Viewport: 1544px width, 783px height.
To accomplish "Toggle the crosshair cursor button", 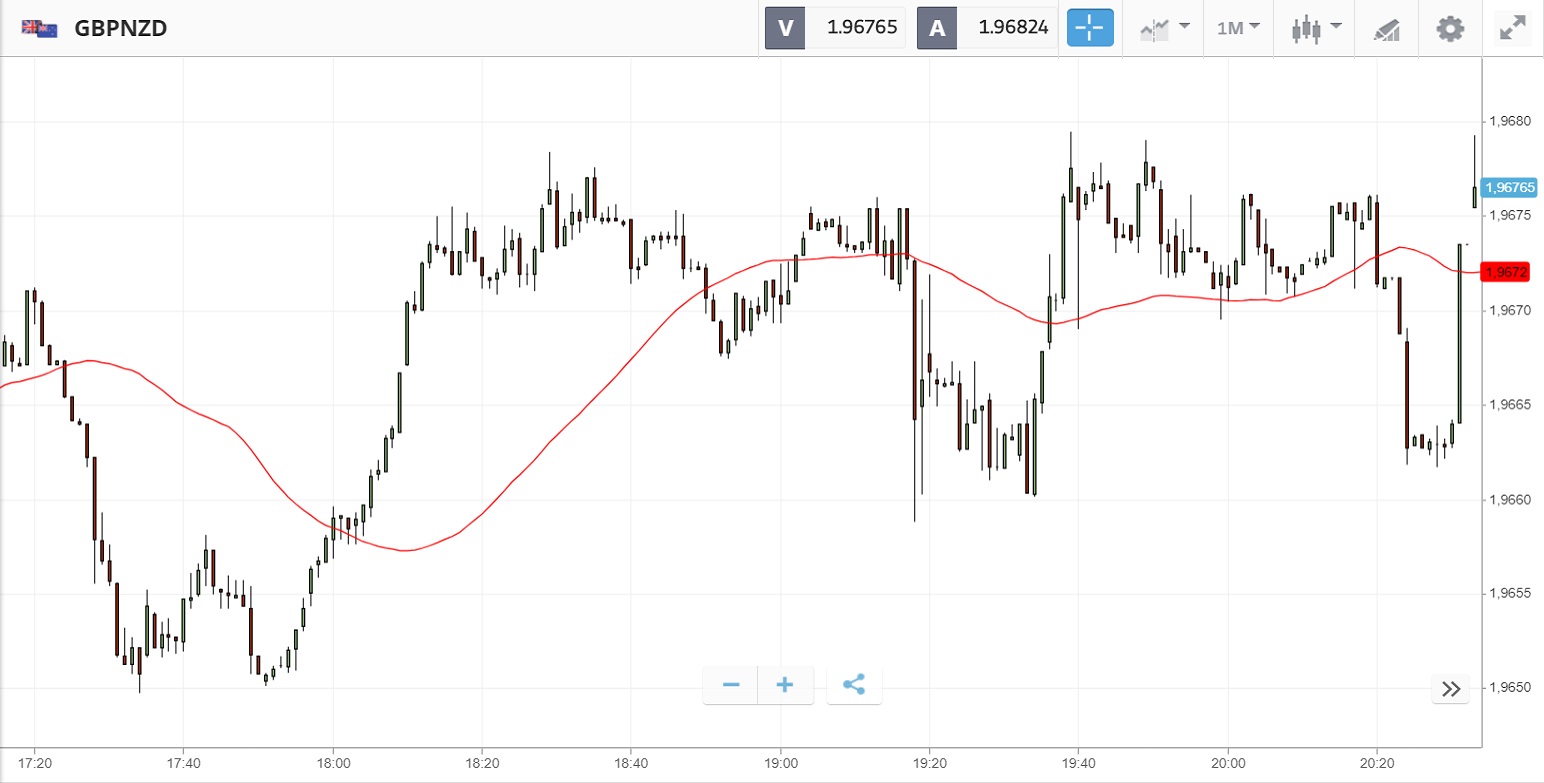I will 1090,28.
